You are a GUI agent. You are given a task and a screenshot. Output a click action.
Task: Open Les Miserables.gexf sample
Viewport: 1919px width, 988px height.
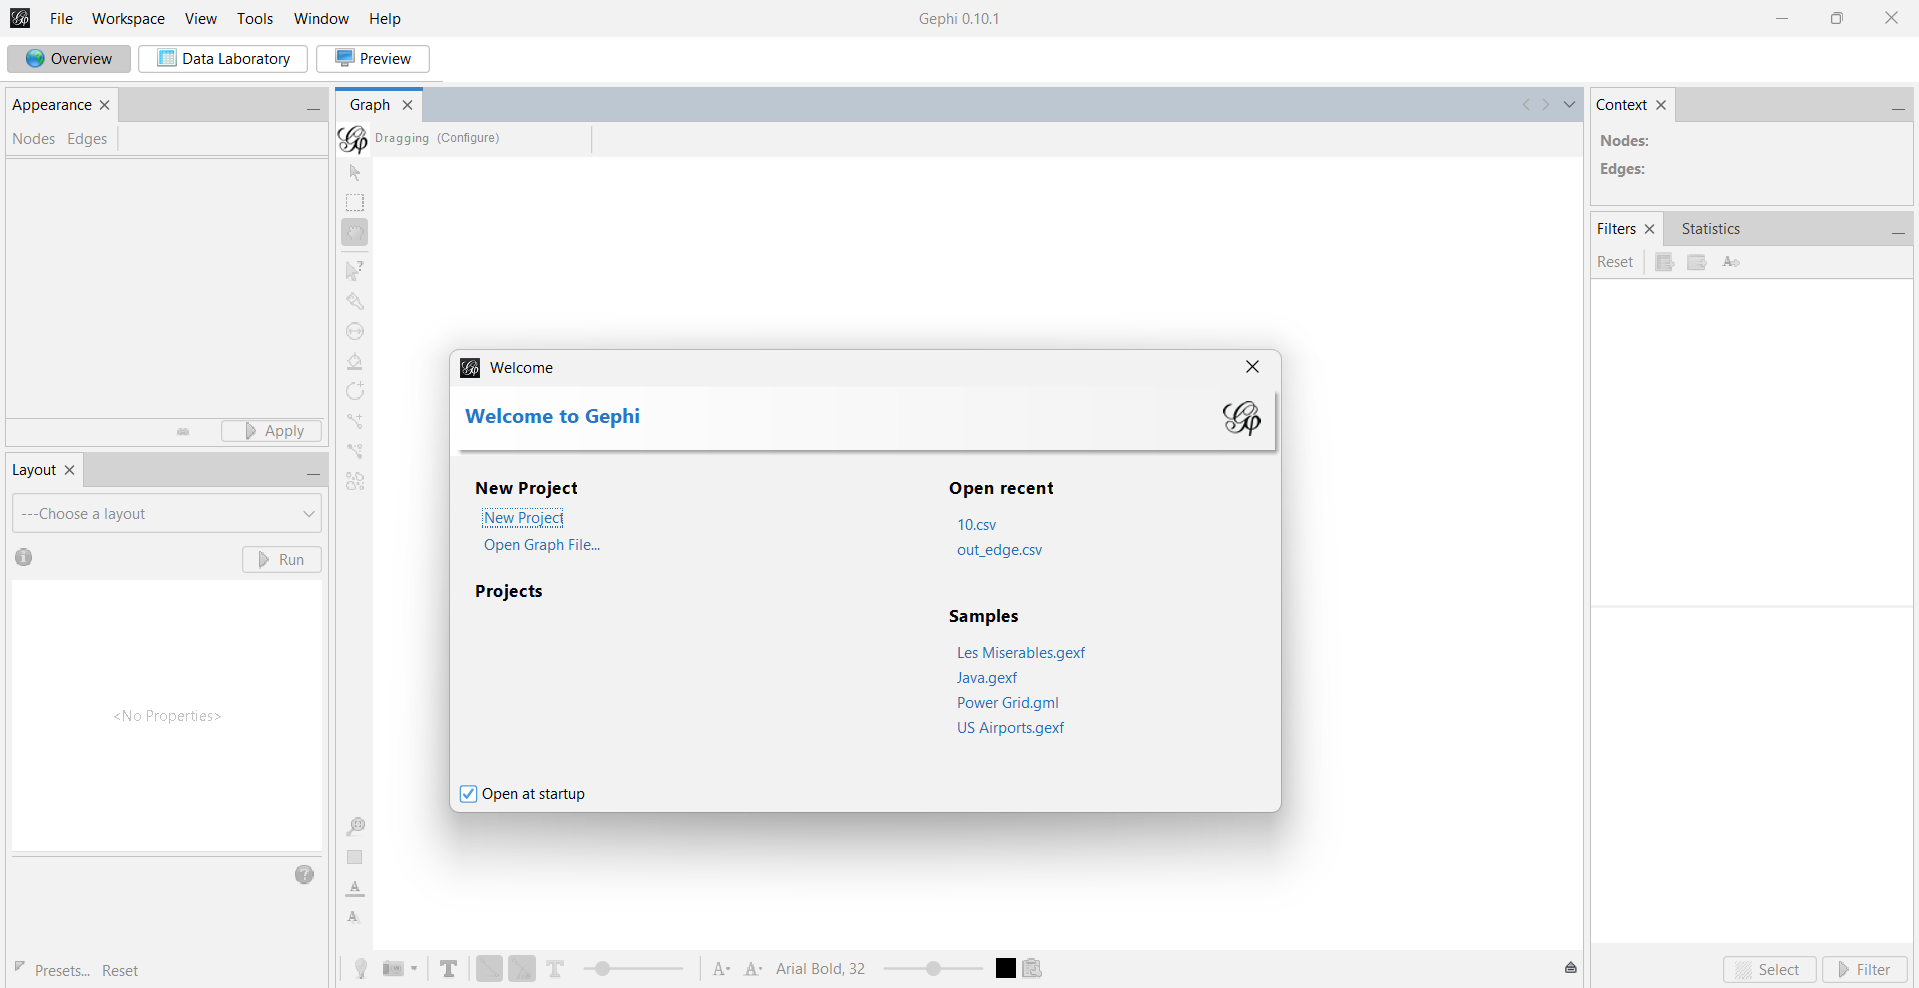(x=1021, y=653)
